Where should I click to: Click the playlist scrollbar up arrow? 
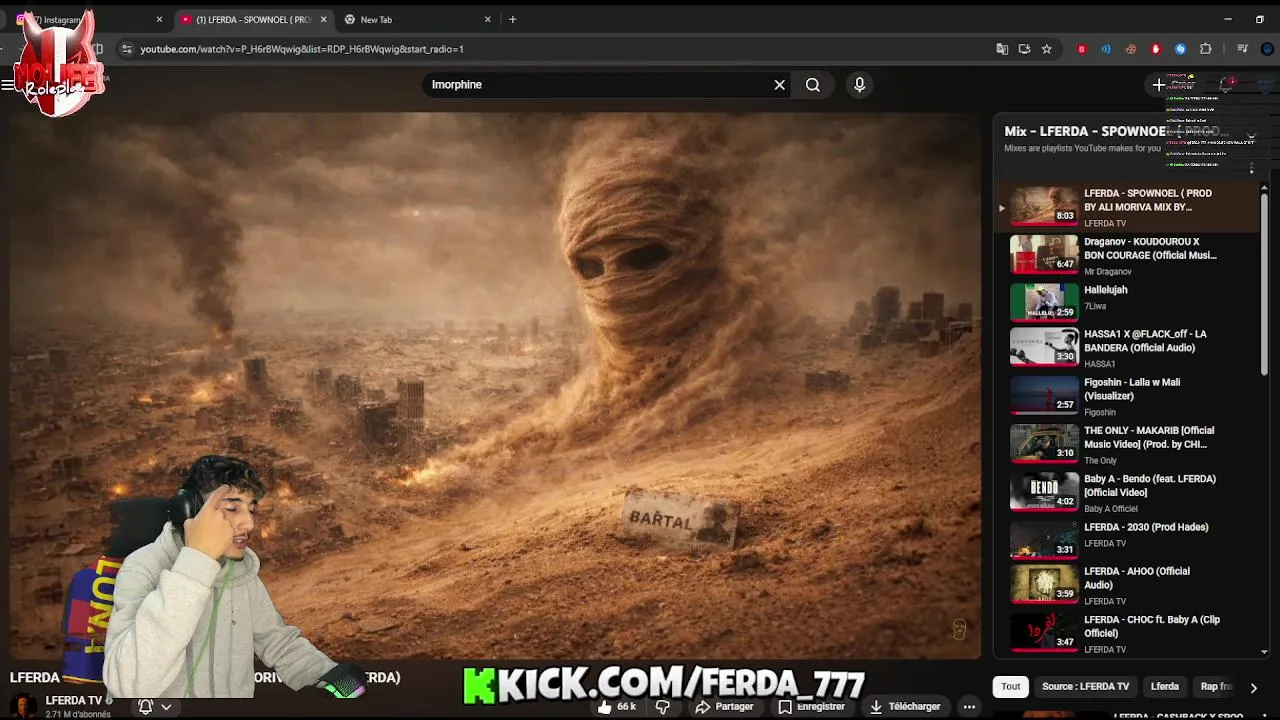[1264, 188]
